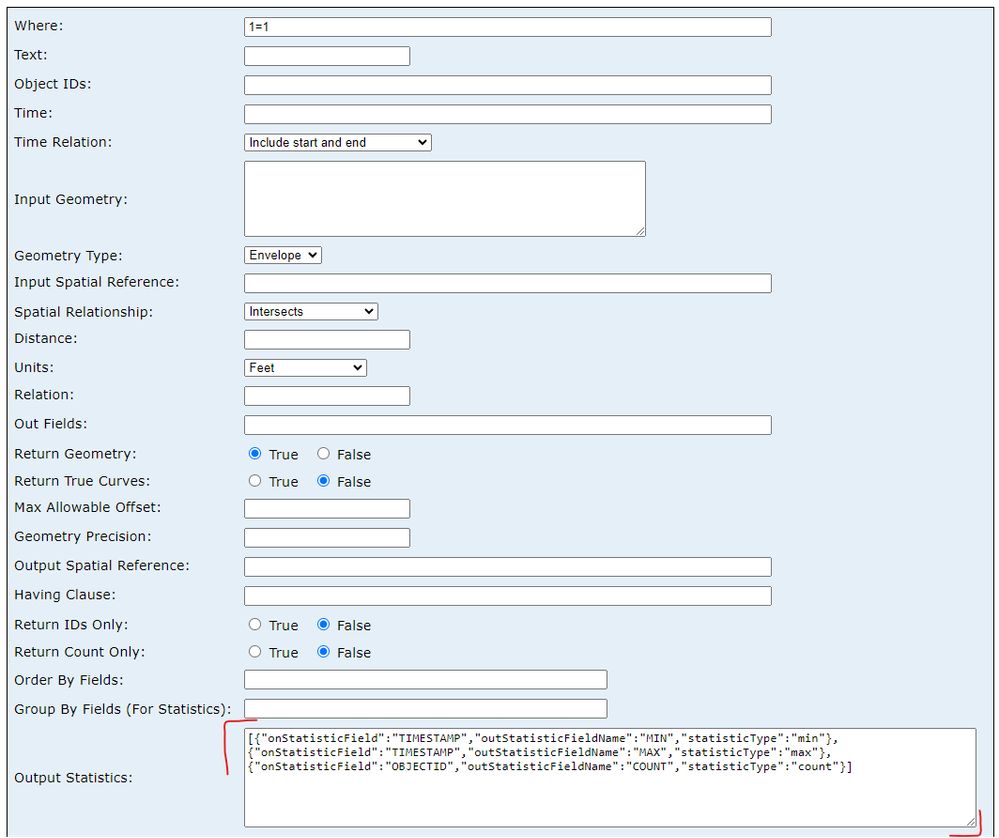
Task: Set Return True Curves to True
Action: coord(255,480)
